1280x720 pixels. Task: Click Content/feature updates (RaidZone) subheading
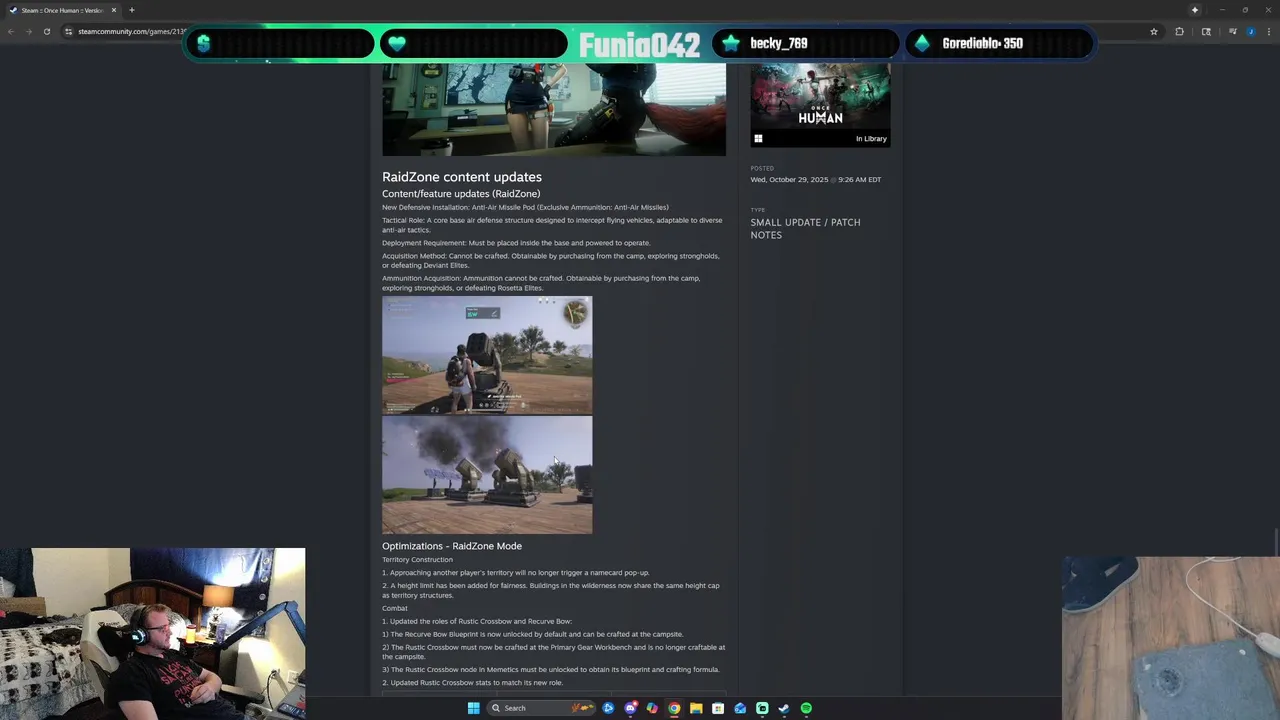tap(461, 194)
